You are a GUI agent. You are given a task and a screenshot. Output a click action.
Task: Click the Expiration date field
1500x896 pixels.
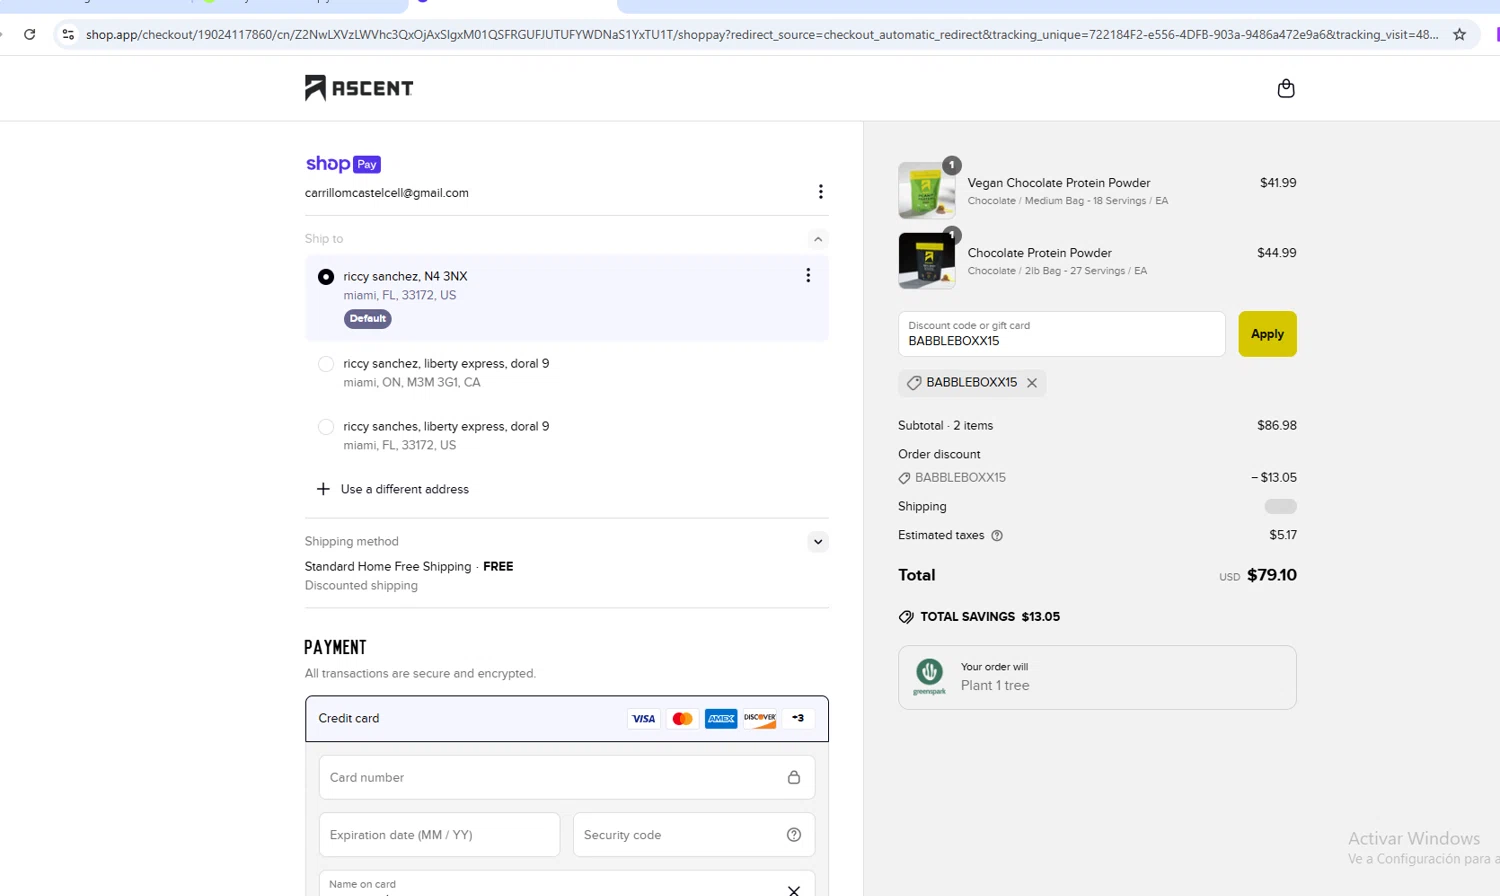(x=439, y=835)
